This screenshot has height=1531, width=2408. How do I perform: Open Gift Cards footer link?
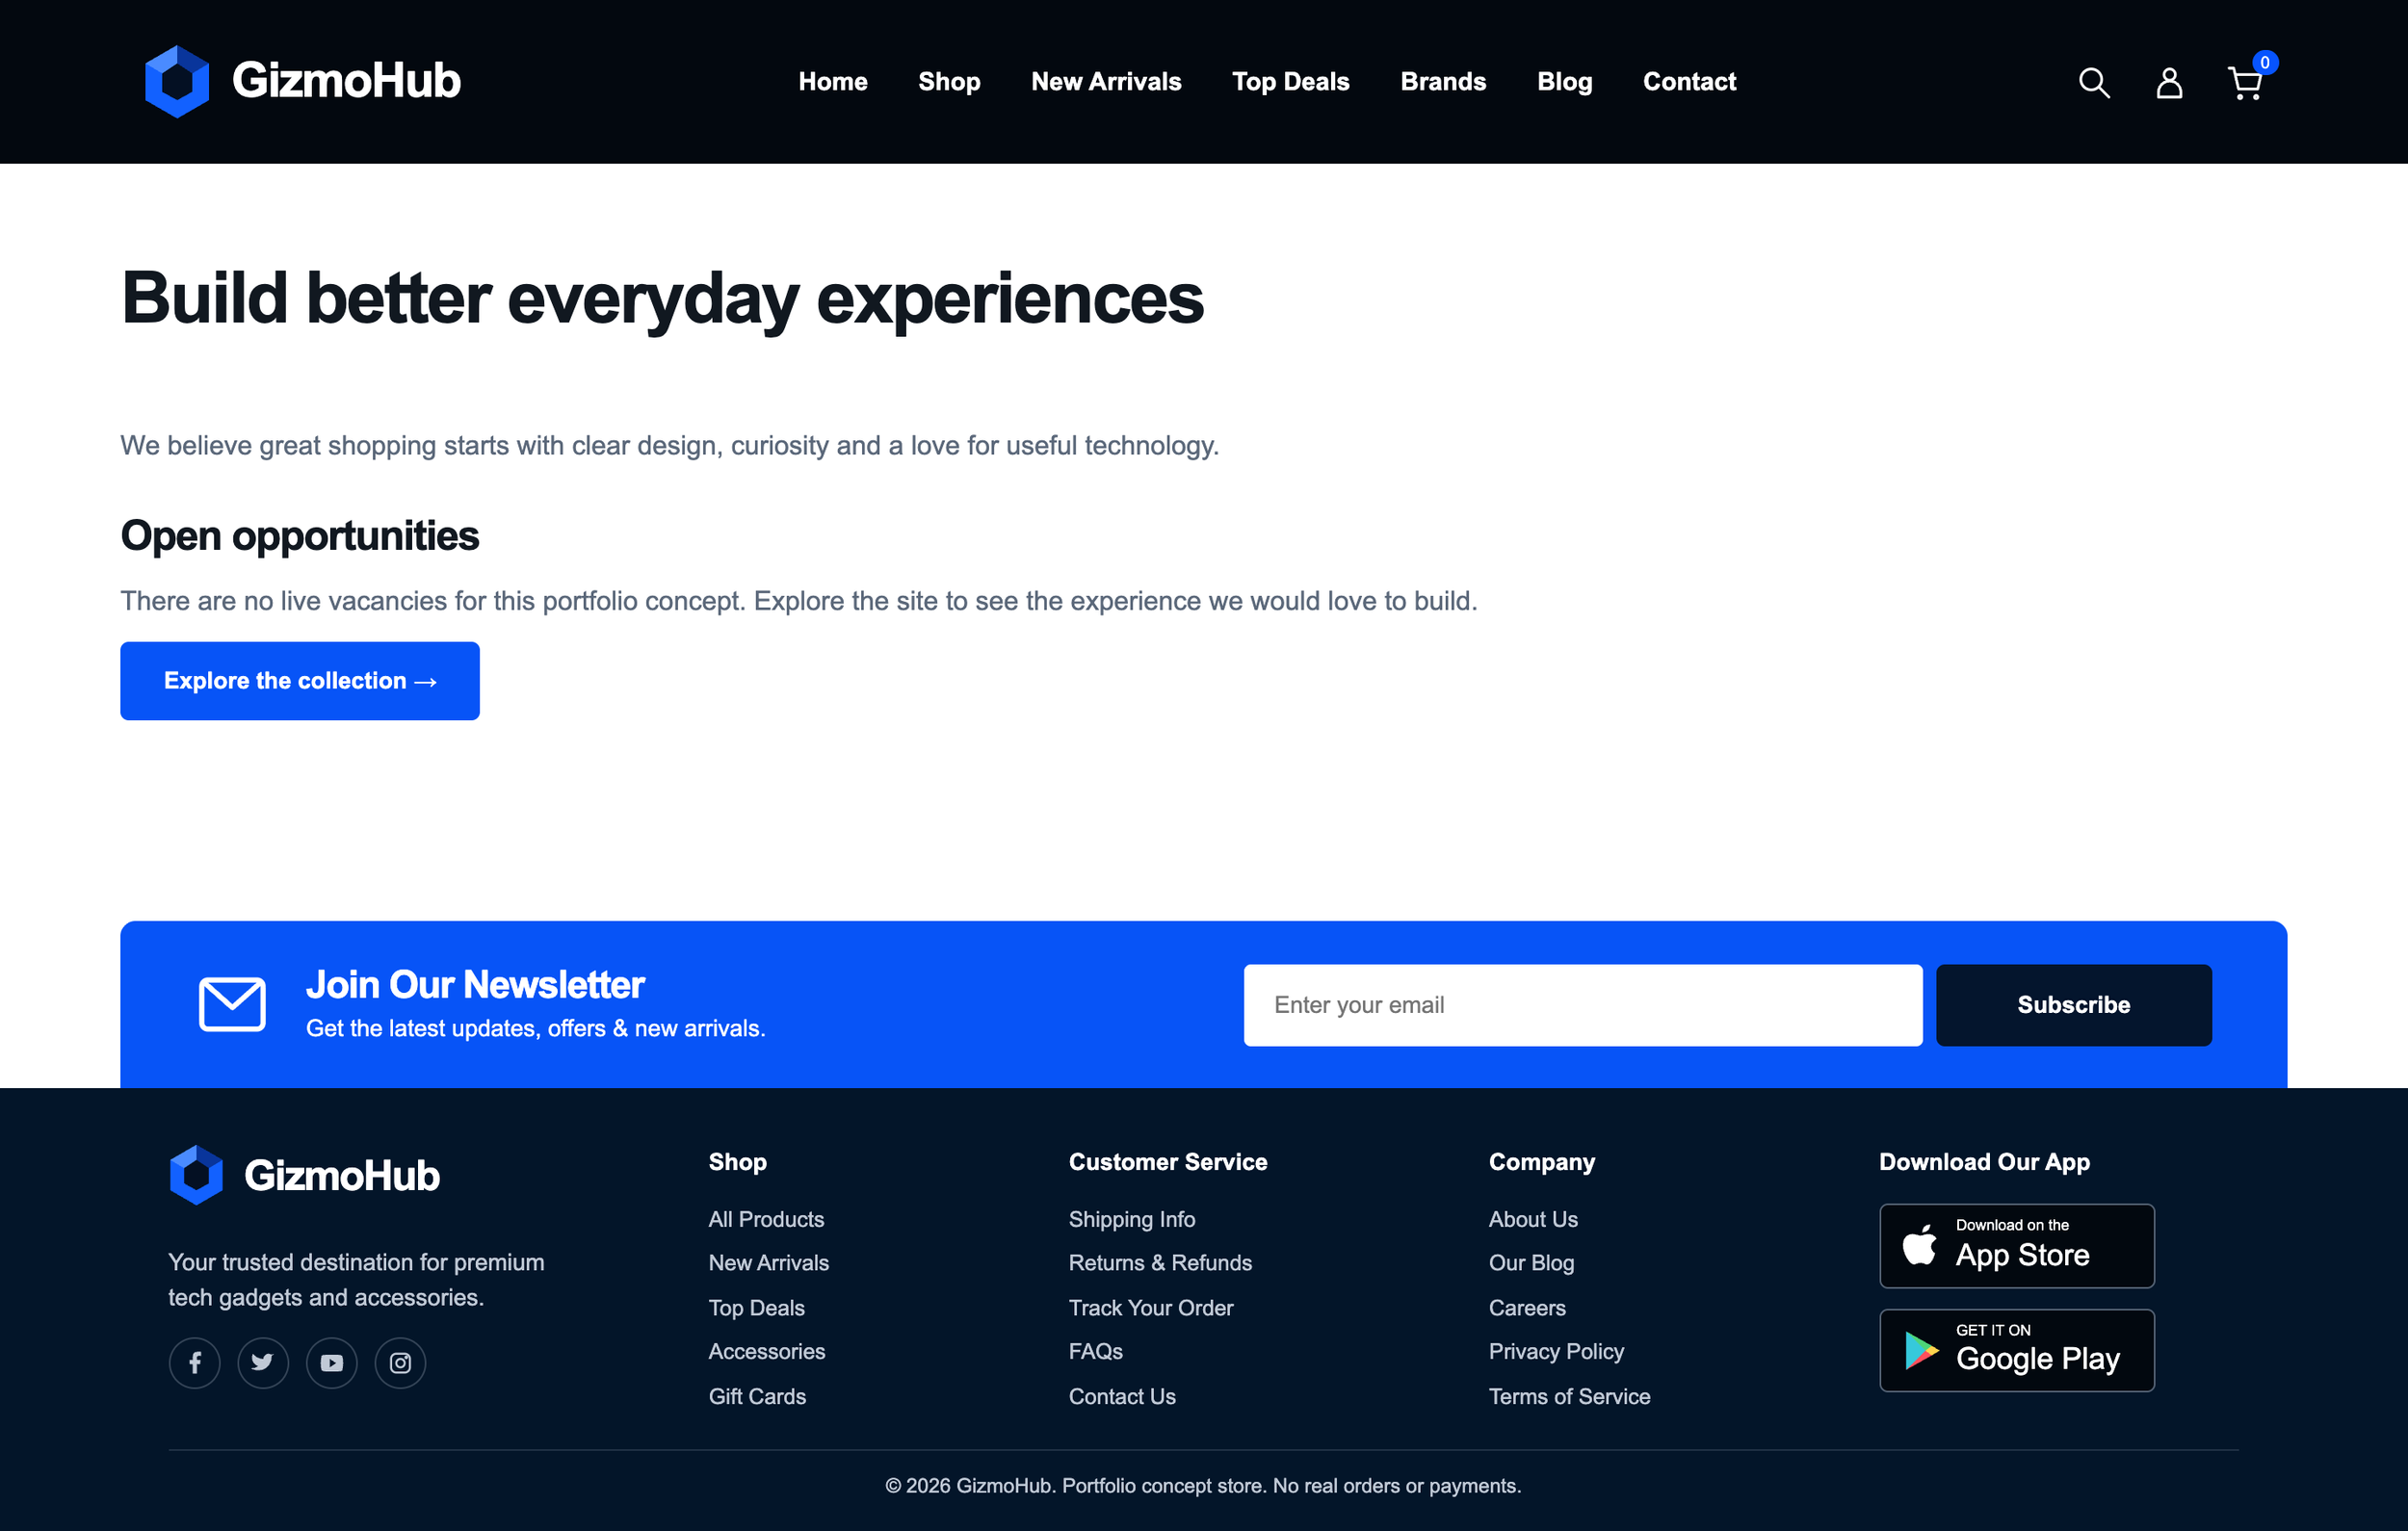click(757, 1396)
